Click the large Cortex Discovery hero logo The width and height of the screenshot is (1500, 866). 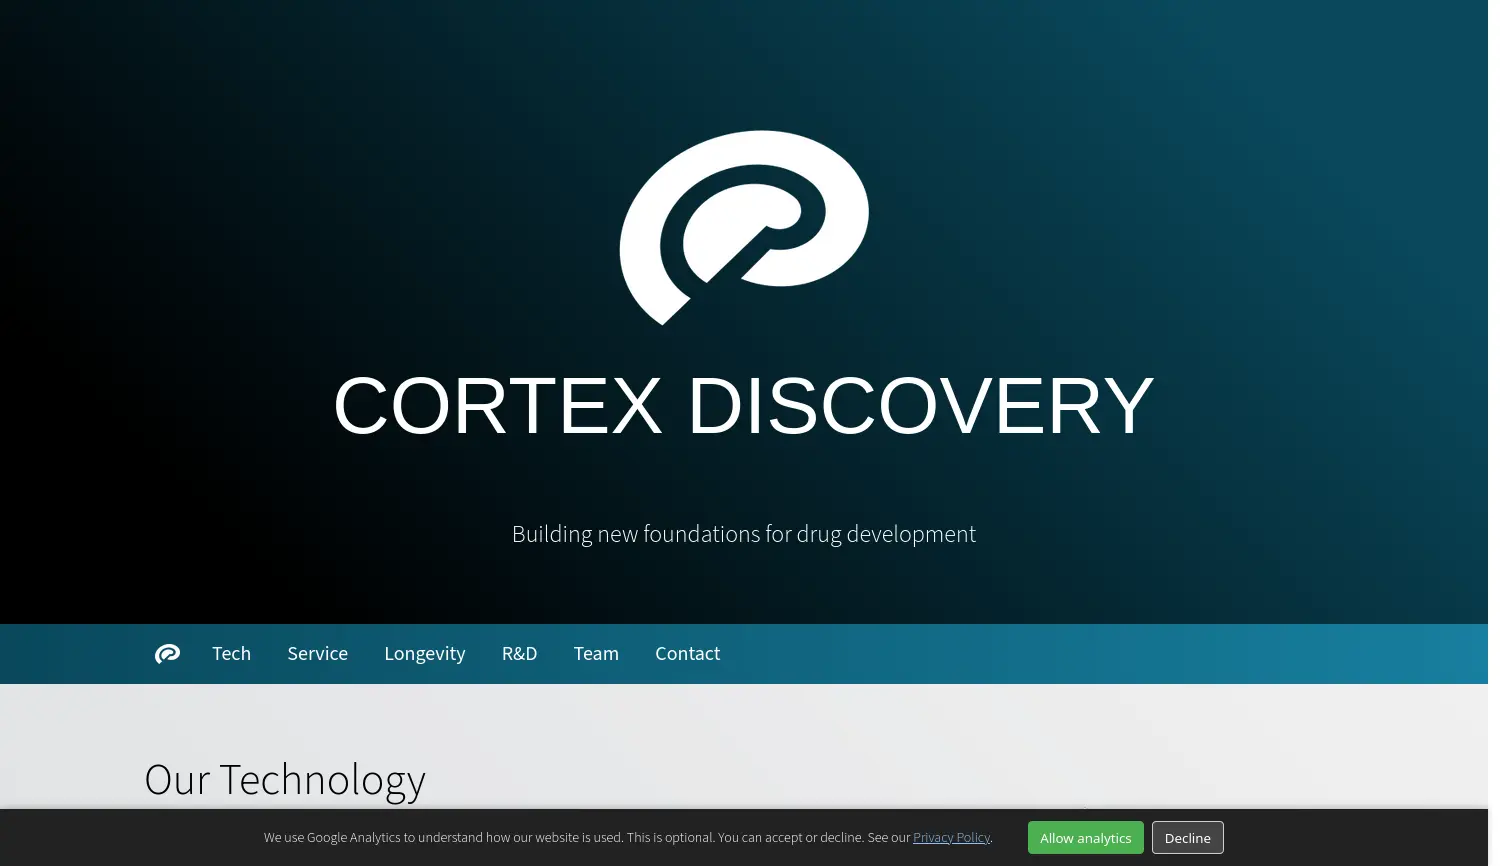tap(744, 228)
